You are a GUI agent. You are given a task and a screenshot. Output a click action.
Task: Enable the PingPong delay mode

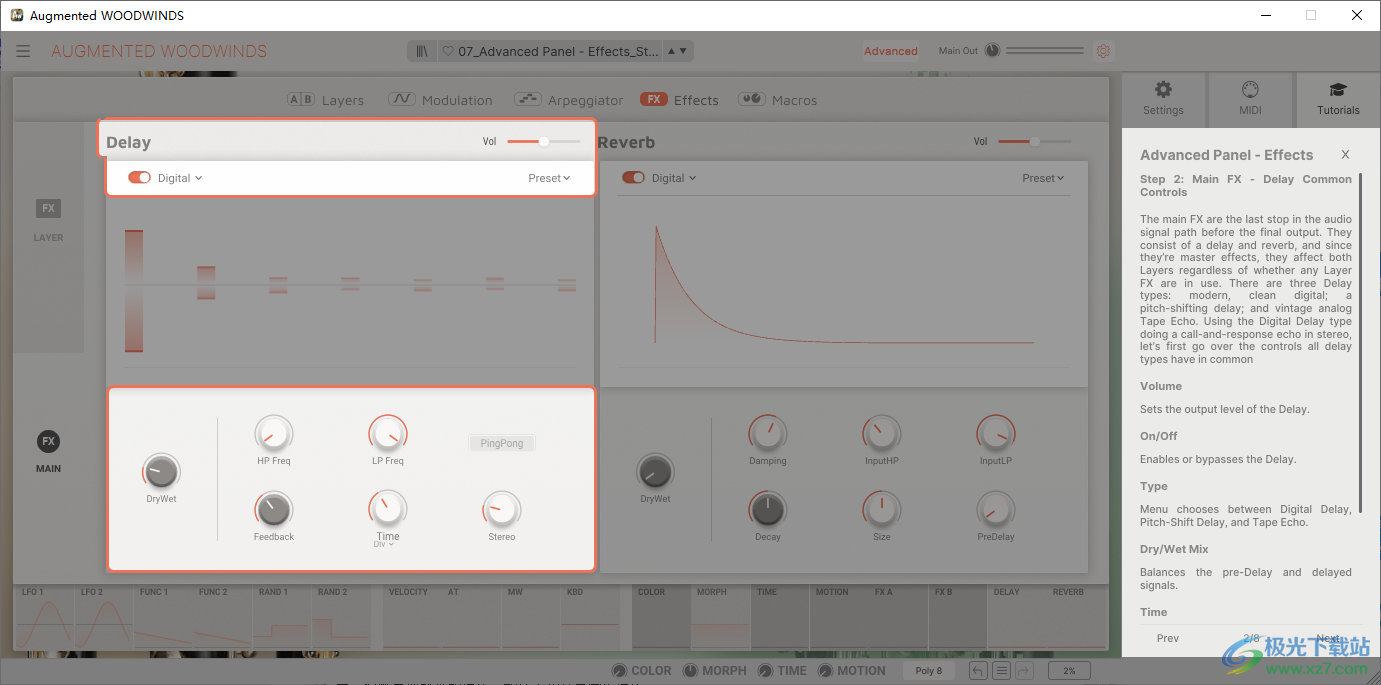click(x=502, y=443)
